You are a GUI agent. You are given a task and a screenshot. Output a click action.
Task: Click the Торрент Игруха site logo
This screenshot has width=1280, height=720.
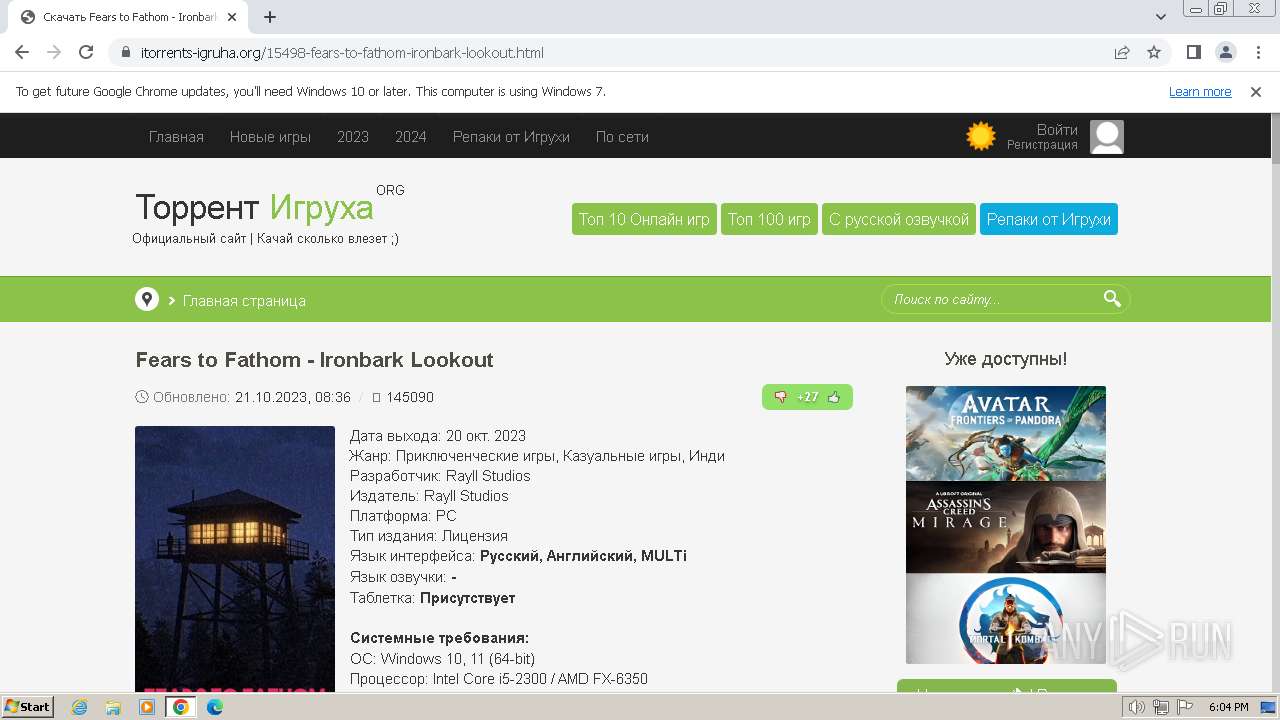click(255, 207)
